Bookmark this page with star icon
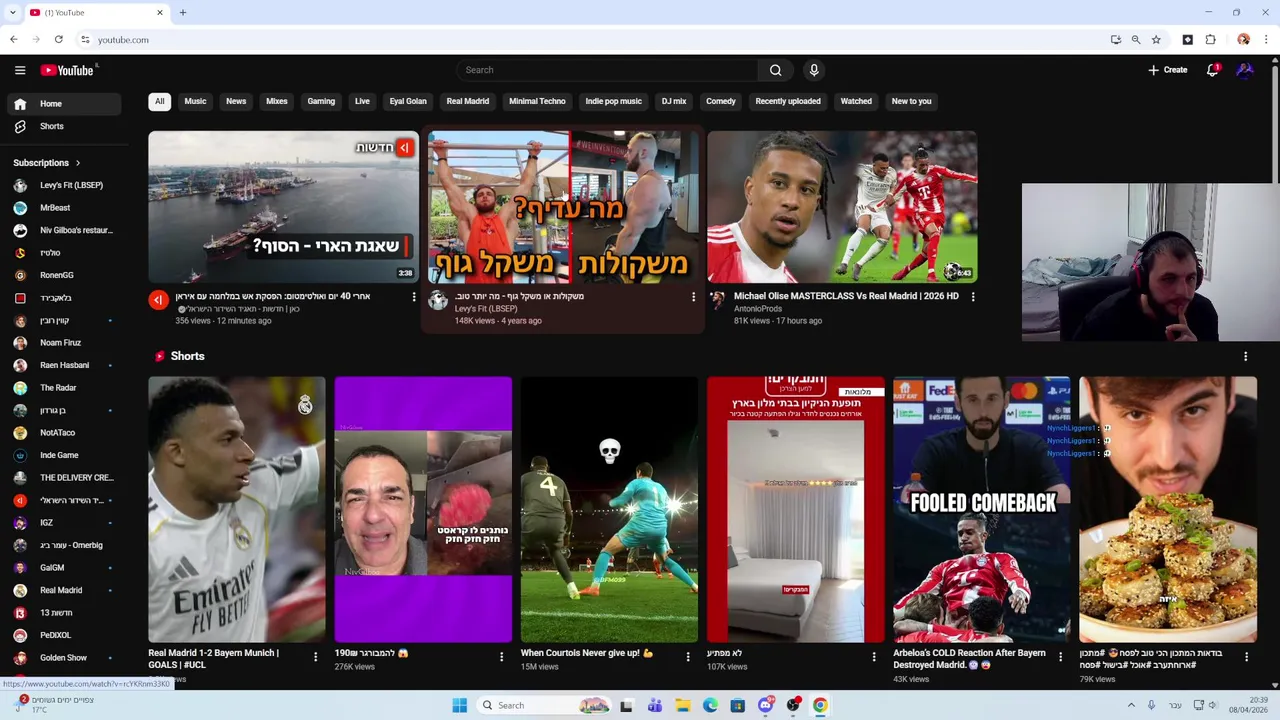Screen dimensions: 1280x720 (x=1156, y=40)
